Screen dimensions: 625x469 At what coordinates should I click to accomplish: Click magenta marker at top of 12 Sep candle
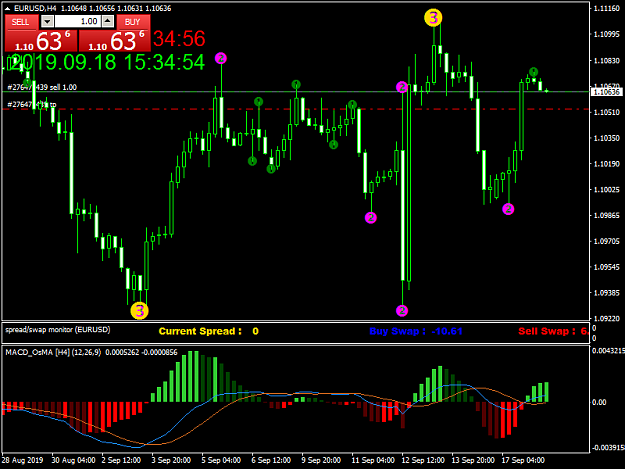[x=402, y=87]
